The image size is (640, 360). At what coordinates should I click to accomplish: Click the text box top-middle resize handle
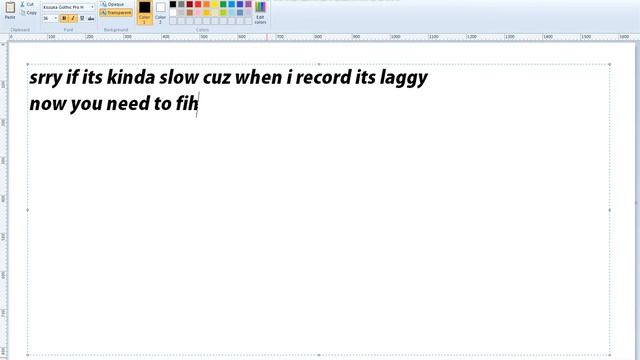[x=319, y=64]
